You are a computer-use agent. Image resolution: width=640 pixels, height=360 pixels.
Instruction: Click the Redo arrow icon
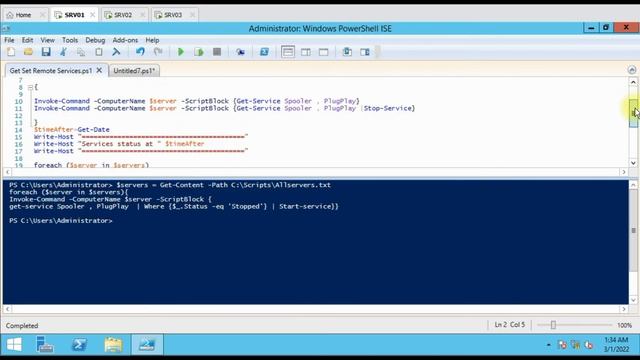(158, 52)
